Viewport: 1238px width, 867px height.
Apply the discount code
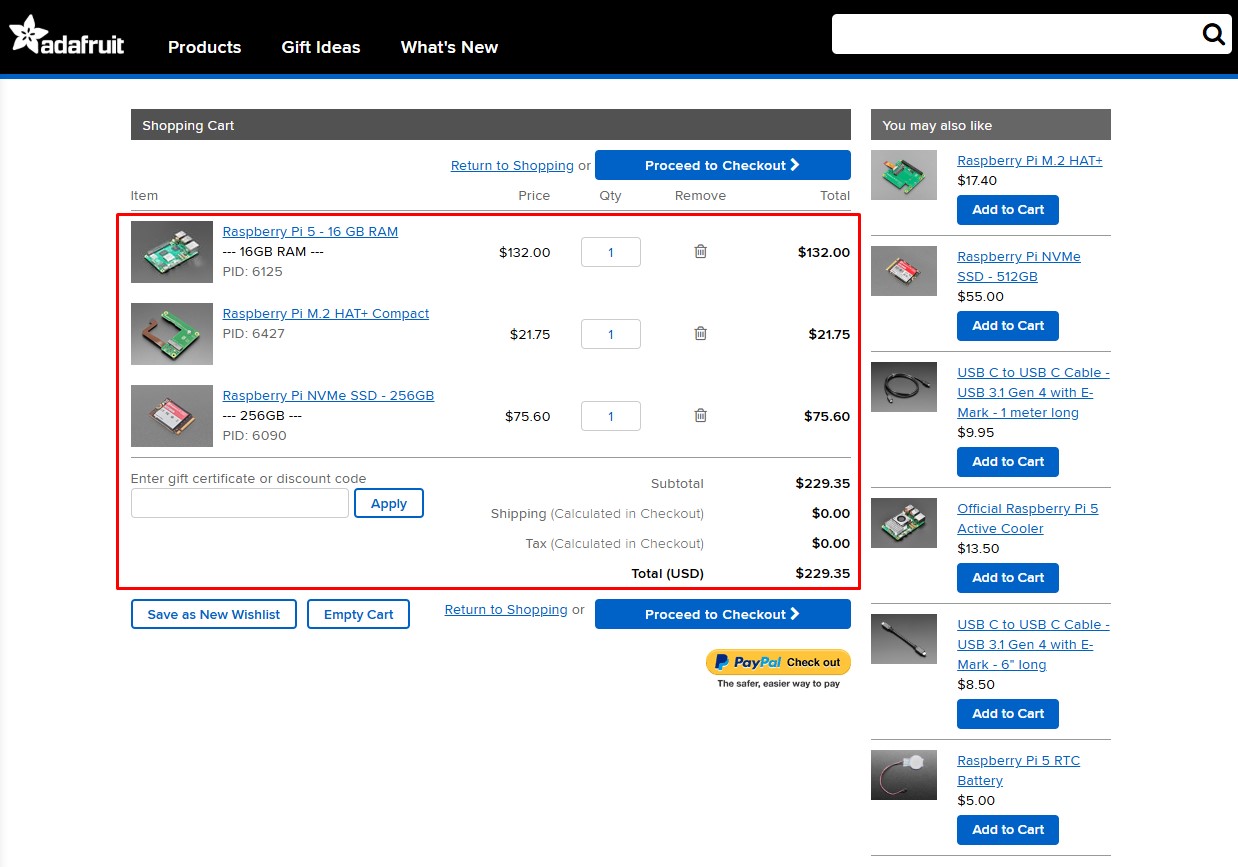(x=388, y=503)
